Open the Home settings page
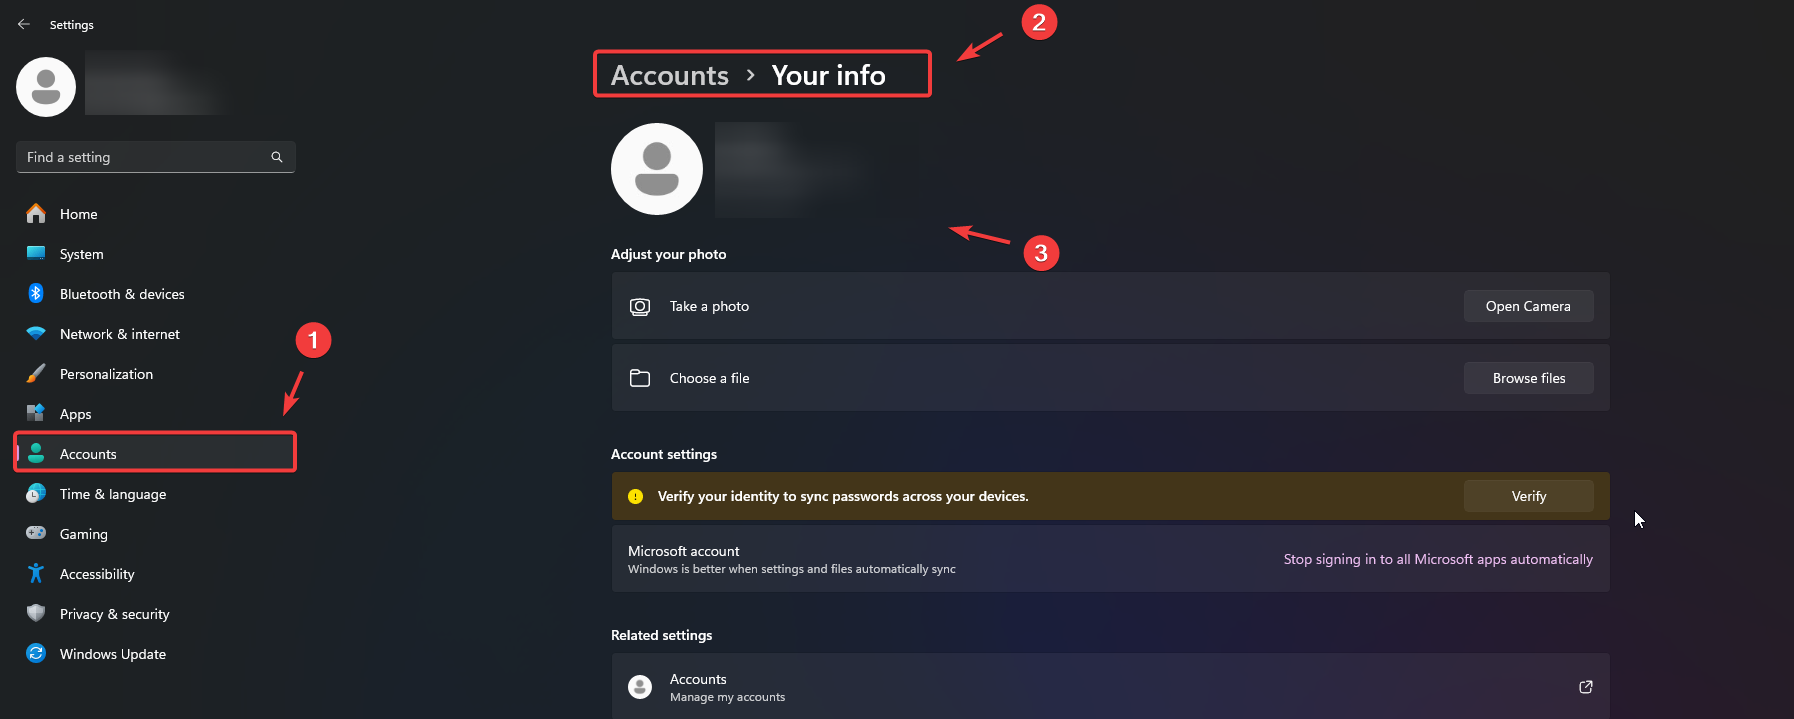The width and height of the screenshot is (1794, 719). click(78, 214)
